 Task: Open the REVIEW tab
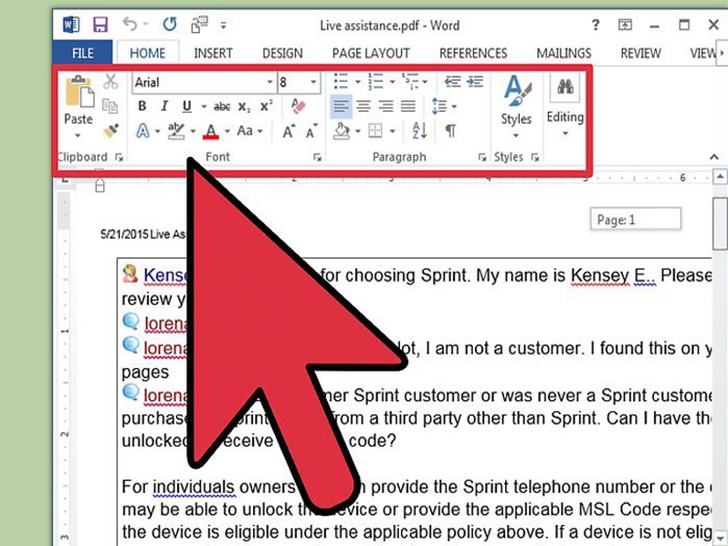pyautogui.click(x=640, y=53)
